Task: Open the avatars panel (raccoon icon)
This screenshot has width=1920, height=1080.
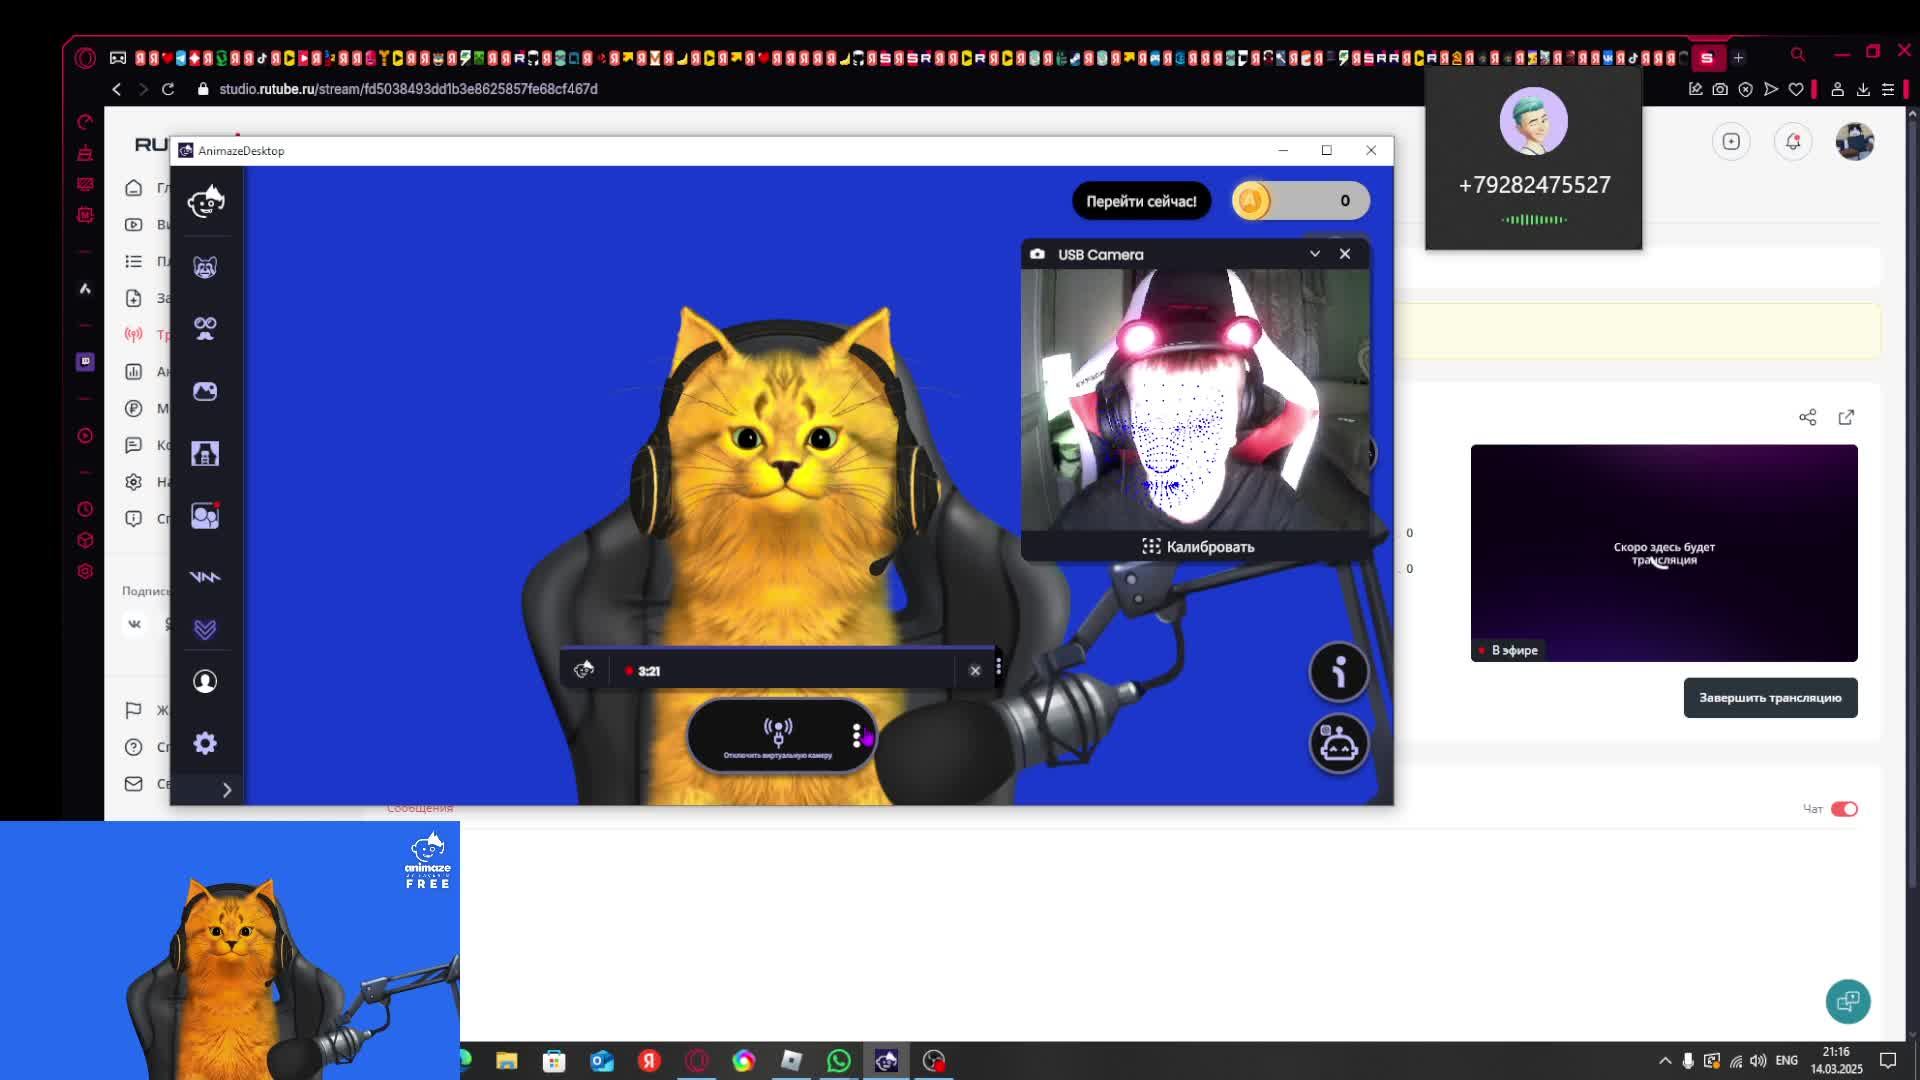Action: (x=205, y=267)
